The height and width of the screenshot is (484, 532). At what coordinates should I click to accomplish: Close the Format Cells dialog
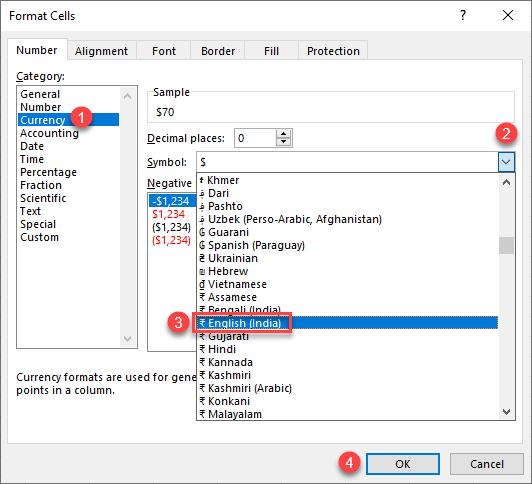508,15
